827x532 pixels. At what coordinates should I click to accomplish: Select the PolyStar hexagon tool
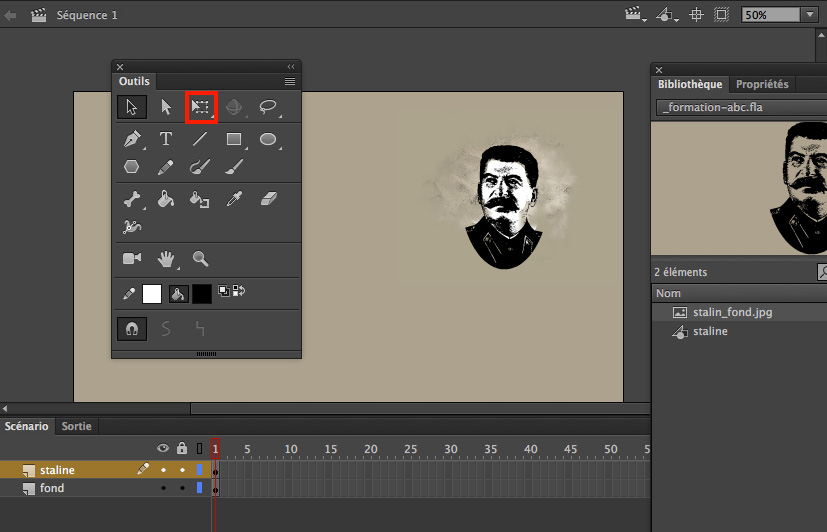131,167
